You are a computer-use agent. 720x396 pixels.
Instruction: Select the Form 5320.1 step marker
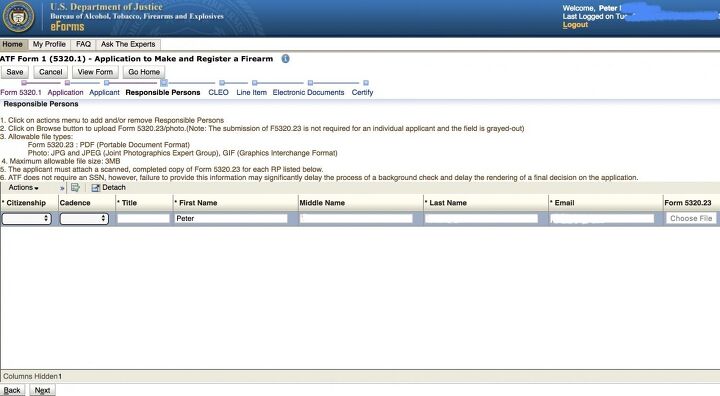(24, 83)
